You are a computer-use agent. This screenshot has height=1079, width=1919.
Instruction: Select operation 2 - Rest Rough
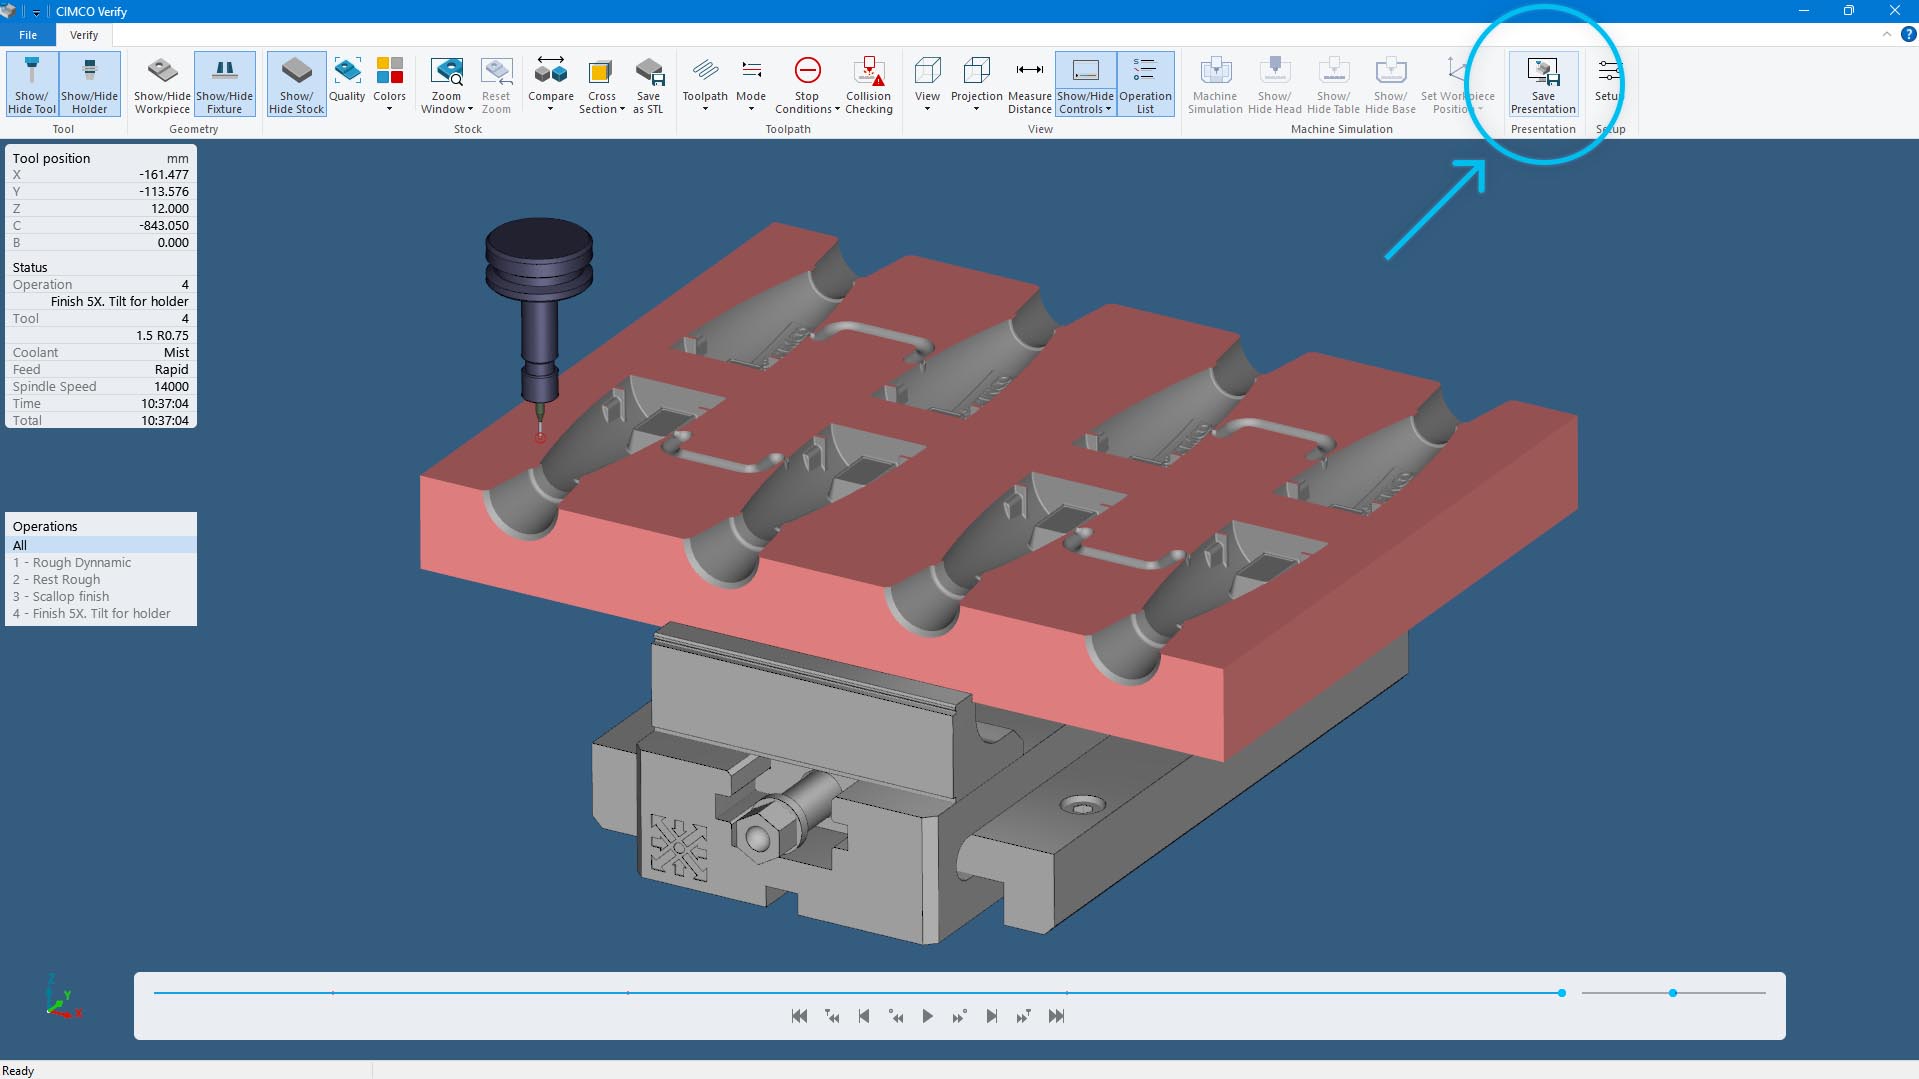[x=101, y=579]
